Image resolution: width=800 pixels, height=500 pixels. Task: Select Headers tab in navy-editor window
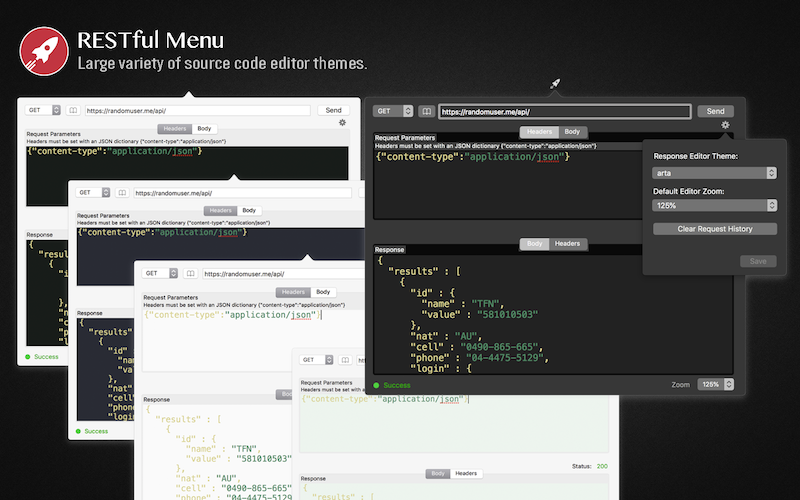(220, 210)
